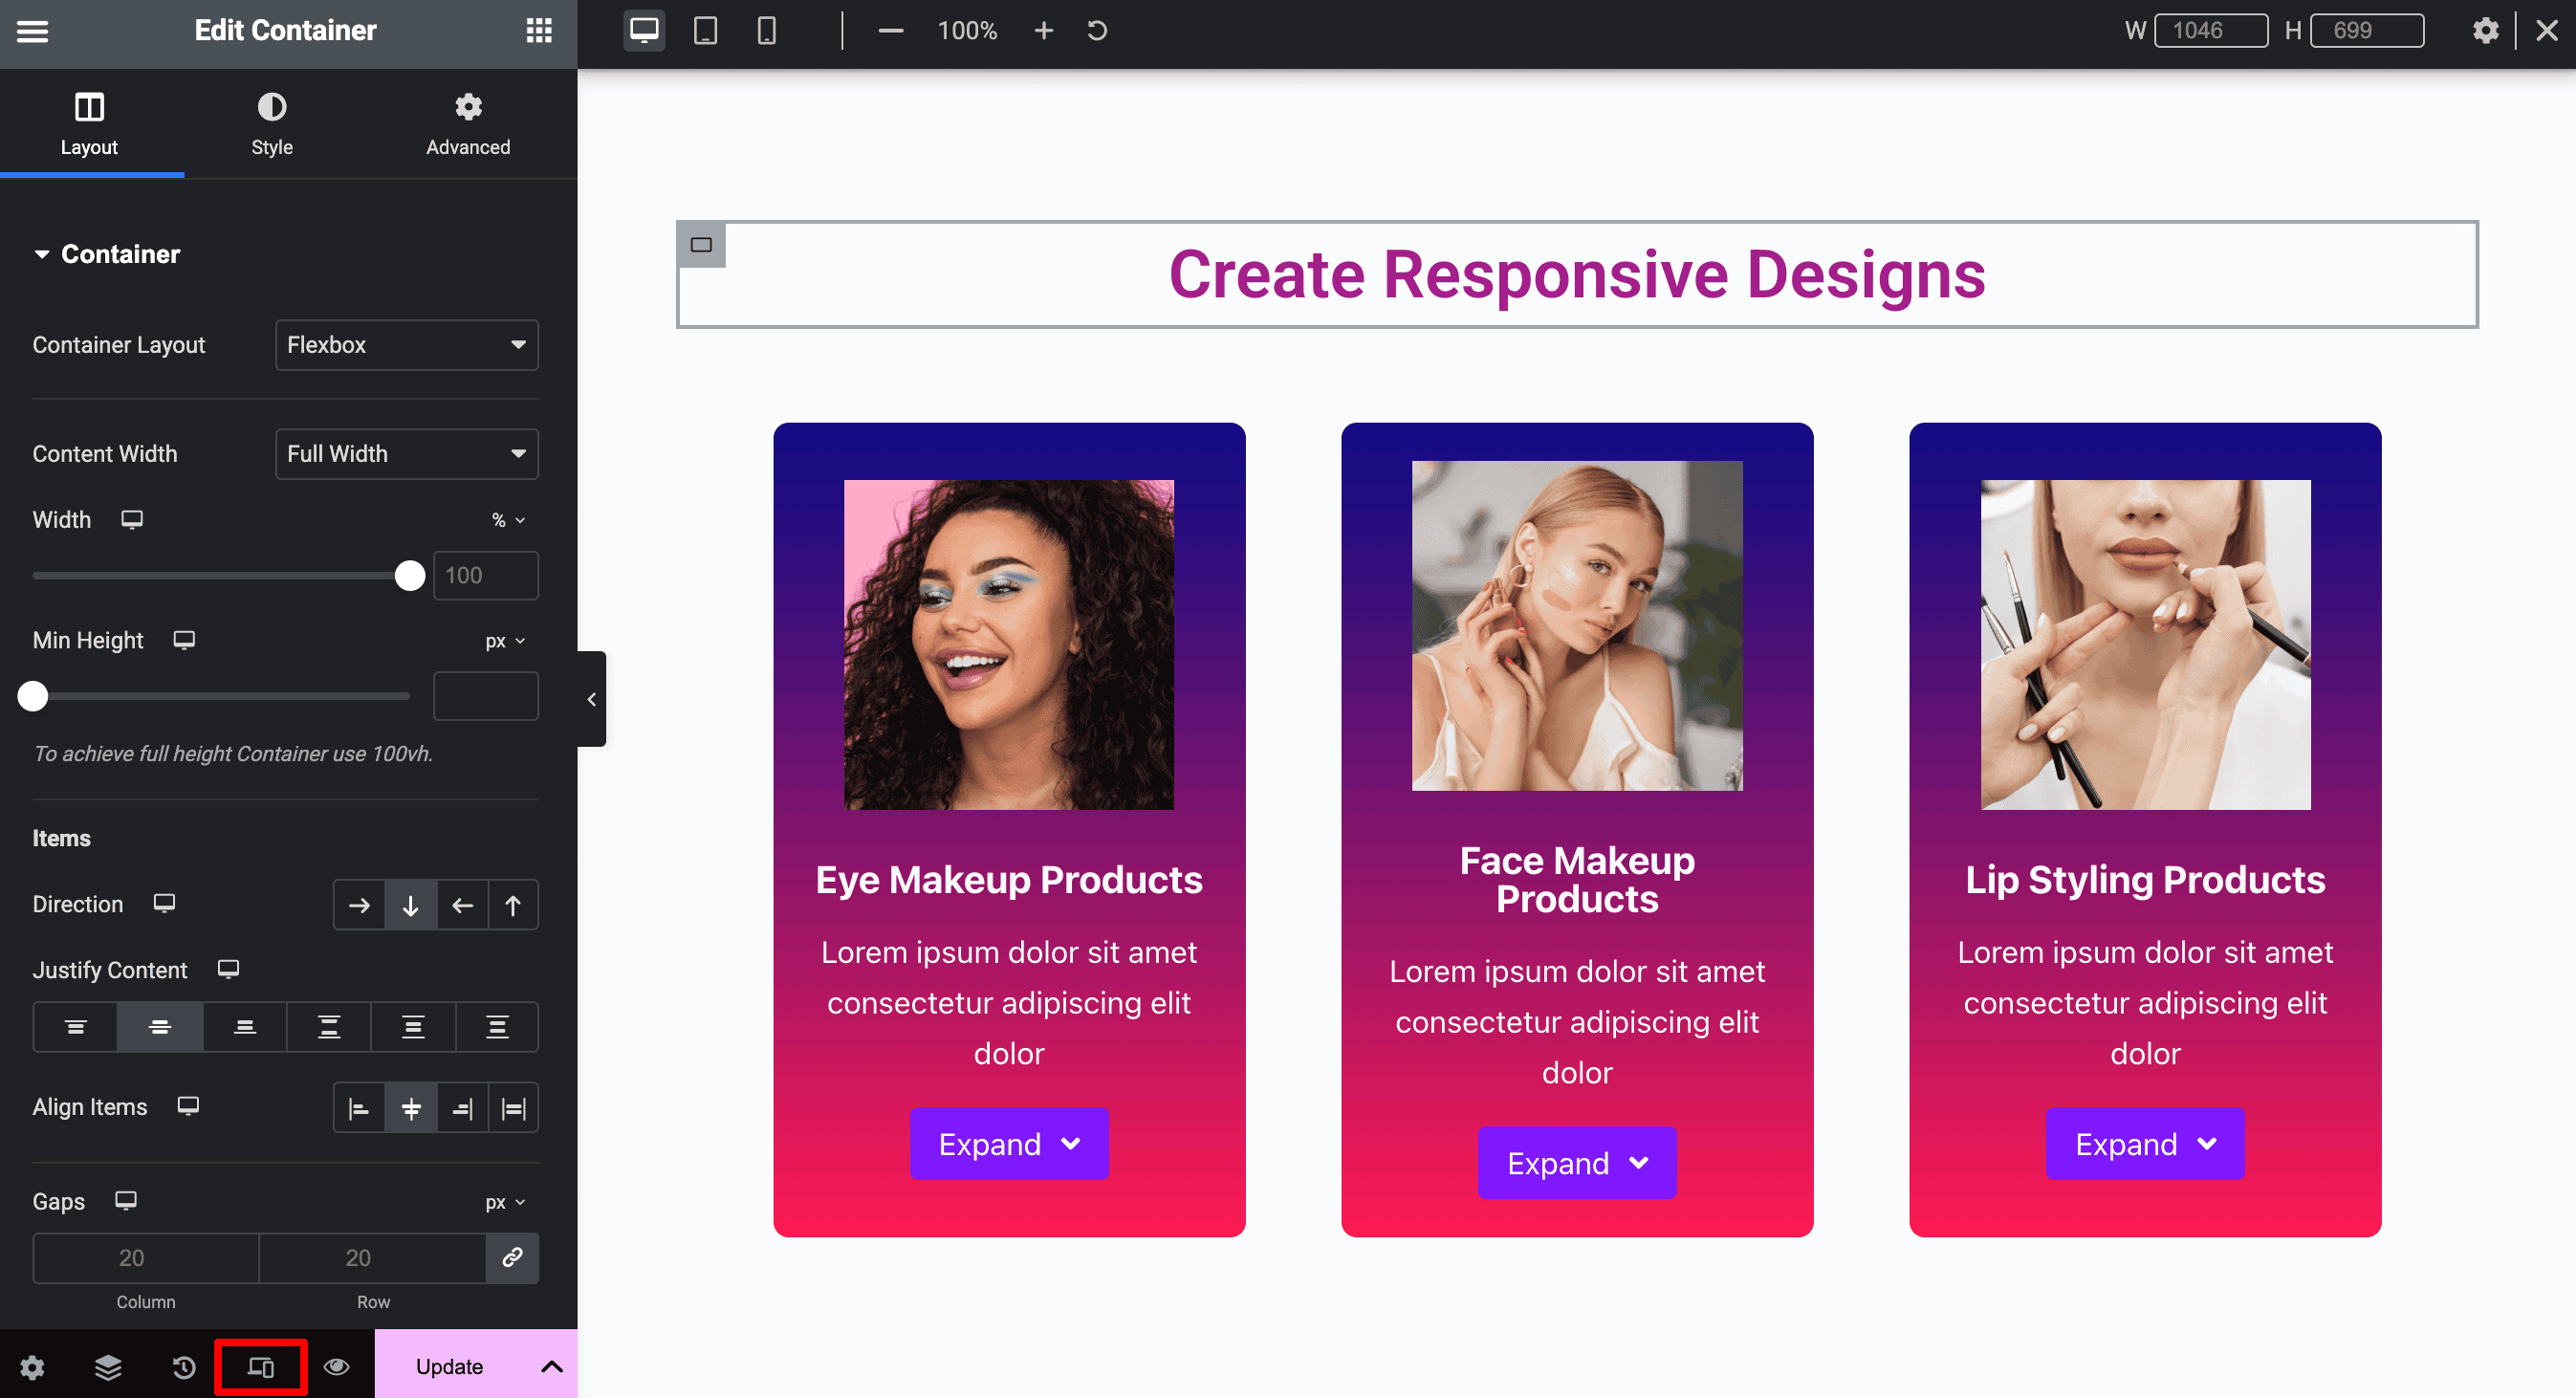2576x1398 pixels.
Task: Zoom in with the plus icon
Action: [1043, 31]
